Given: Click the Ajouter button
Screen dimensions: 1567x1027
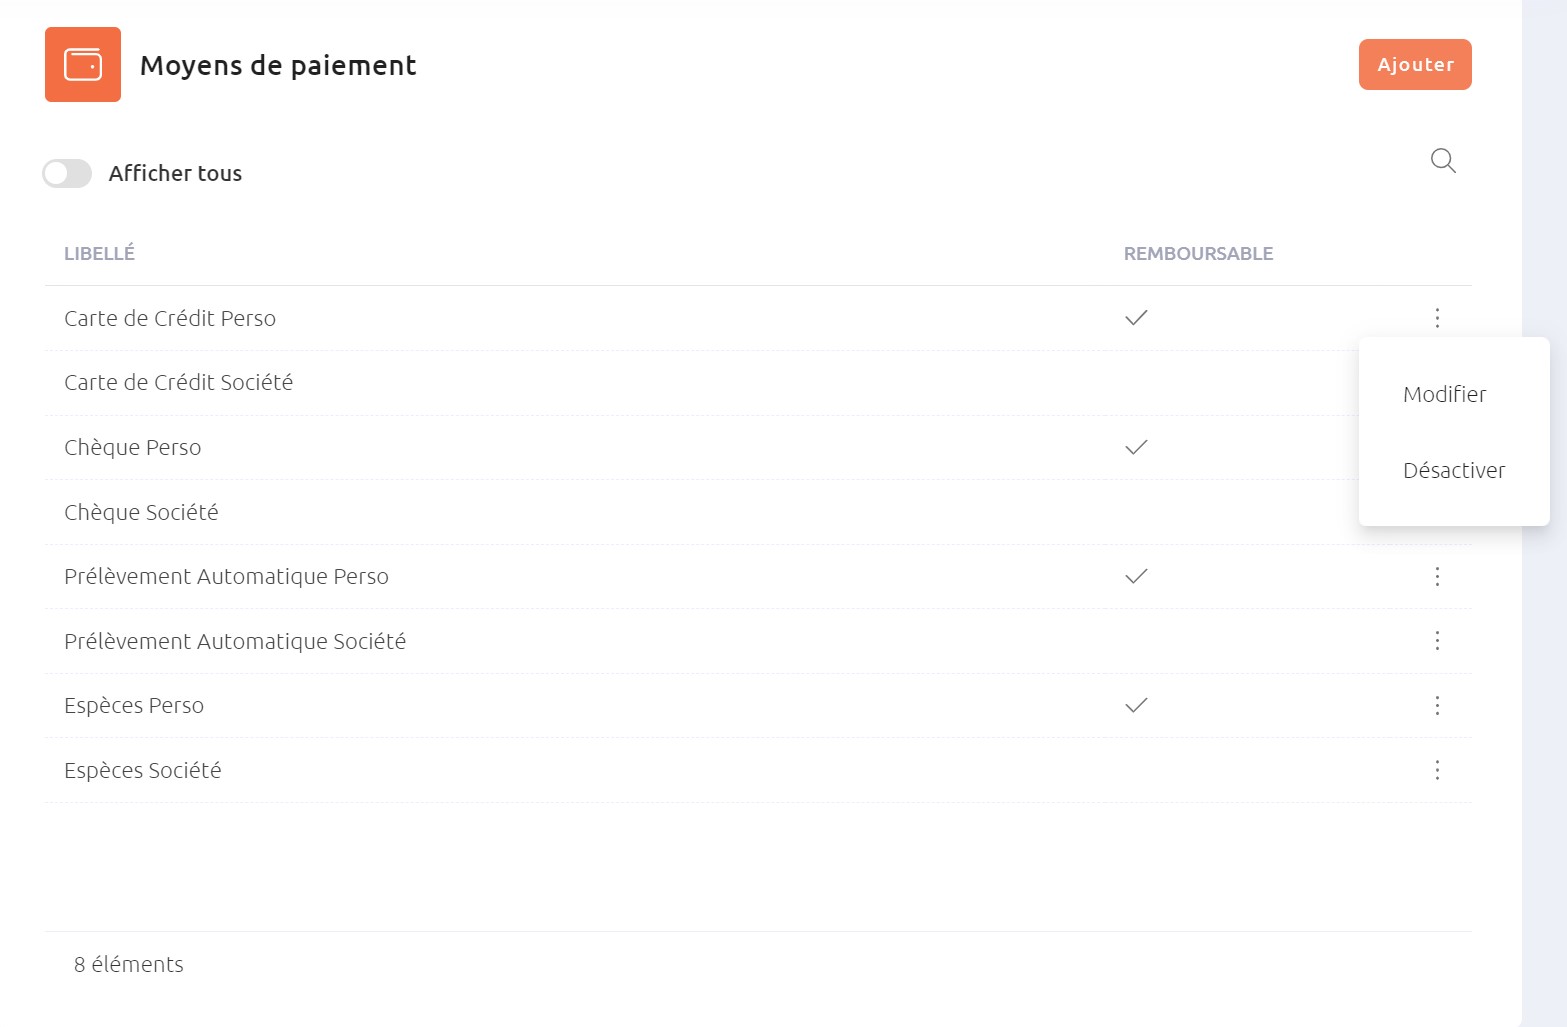Looking at the screenshot, I should pos(1415,65).
